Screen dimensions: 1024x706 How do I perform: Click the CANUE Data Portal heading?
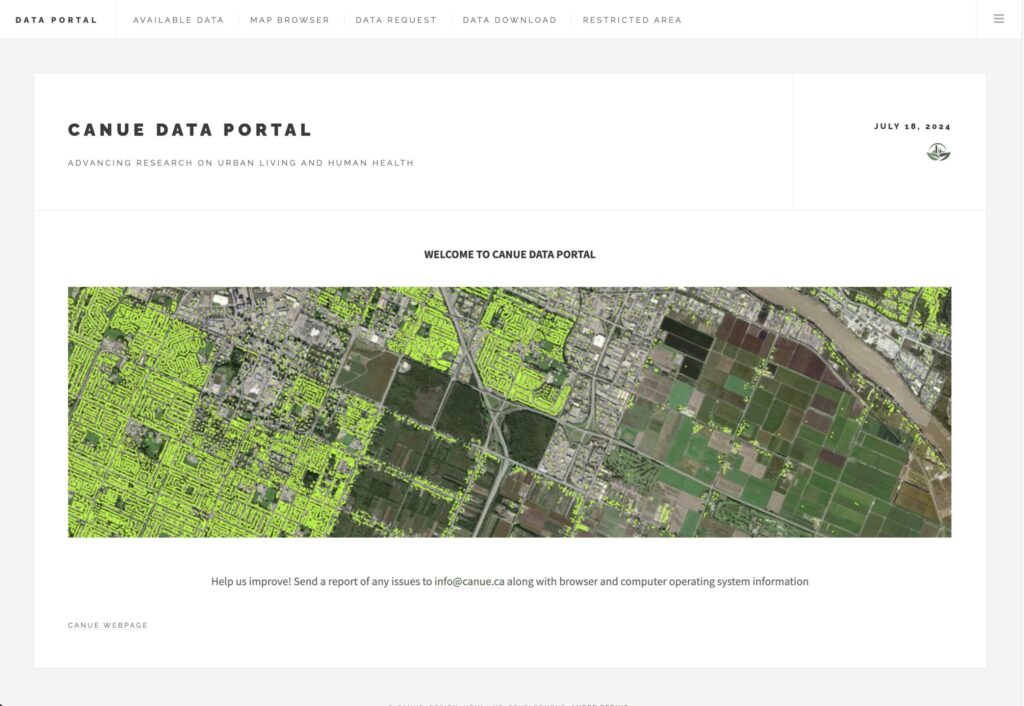point(190,130)
